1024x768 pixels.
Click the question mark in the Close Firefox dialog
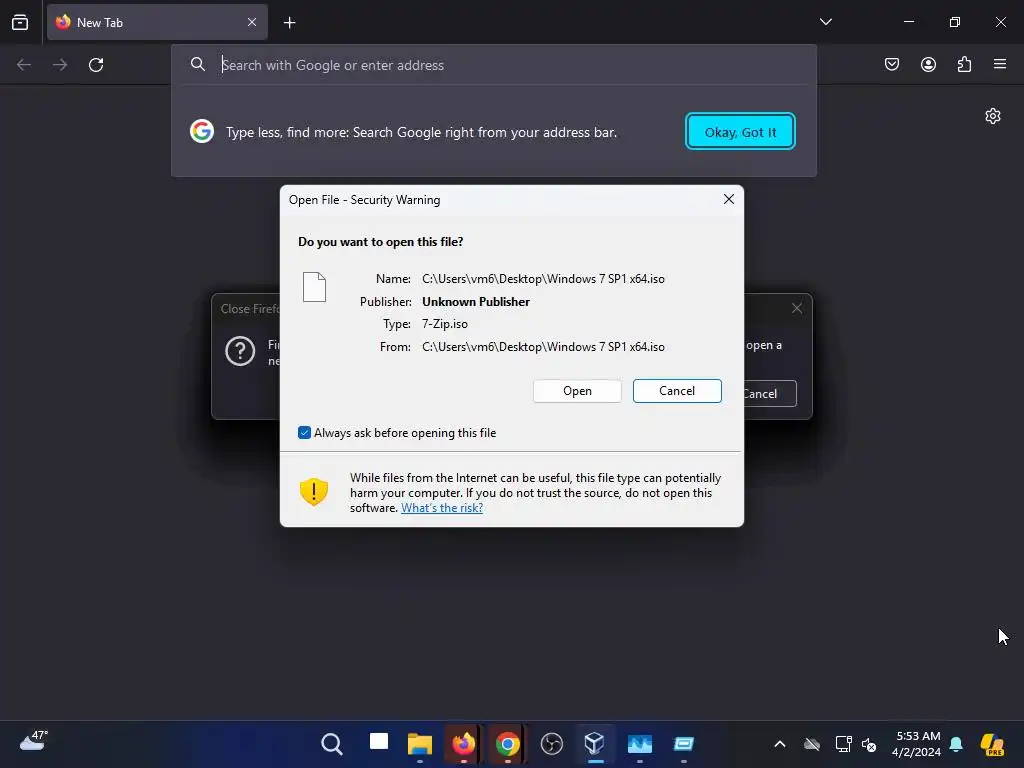point(240,351)
